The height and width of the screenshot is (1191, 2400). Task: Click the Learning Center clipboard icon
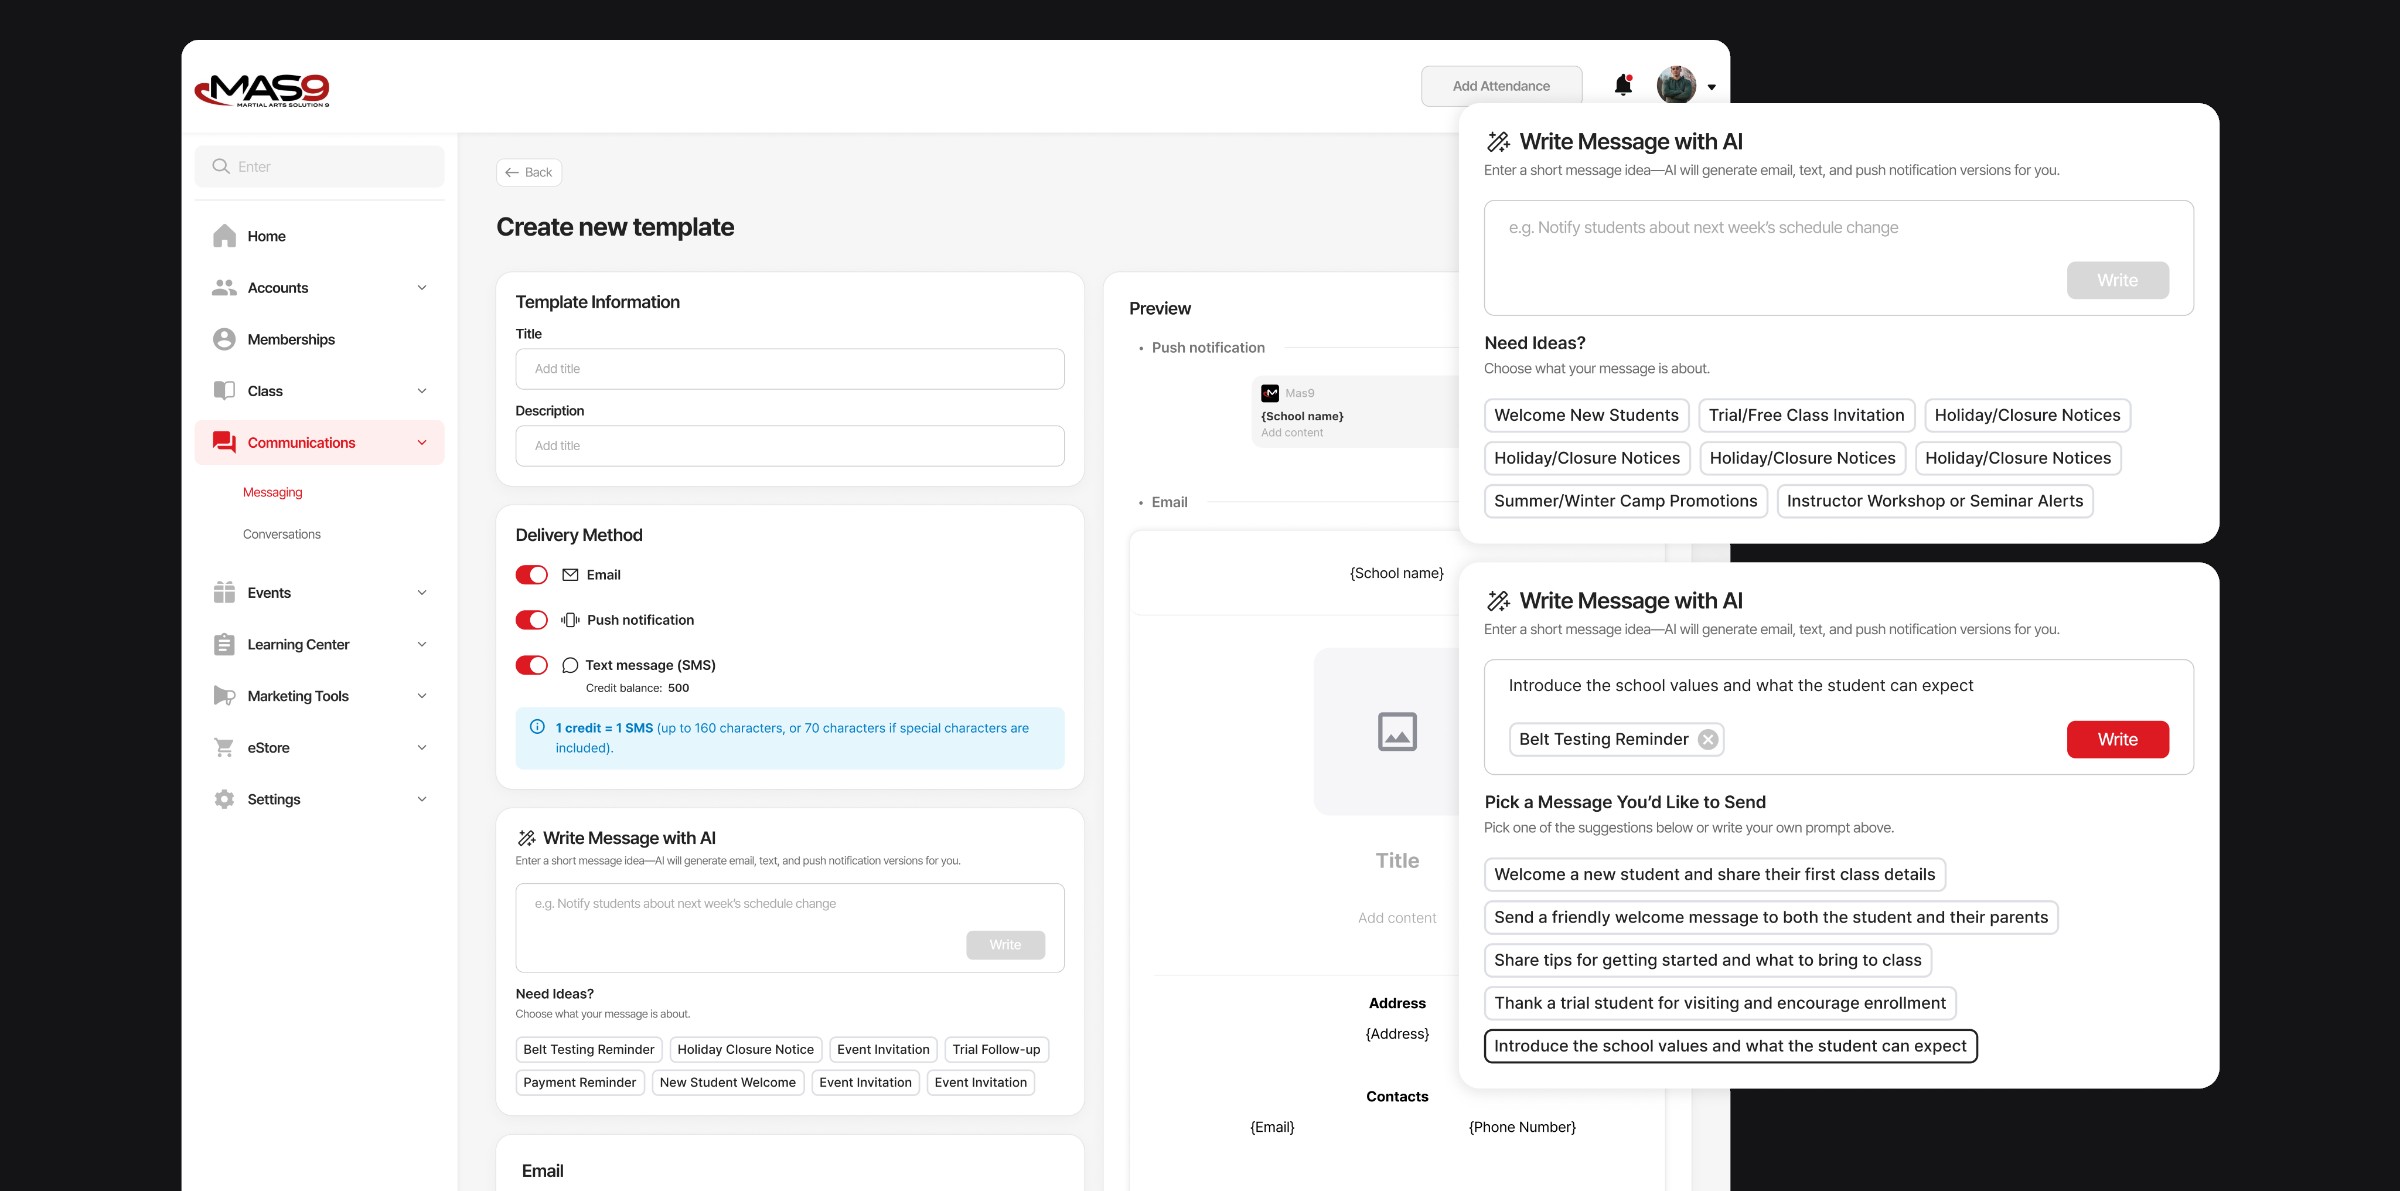224,644
